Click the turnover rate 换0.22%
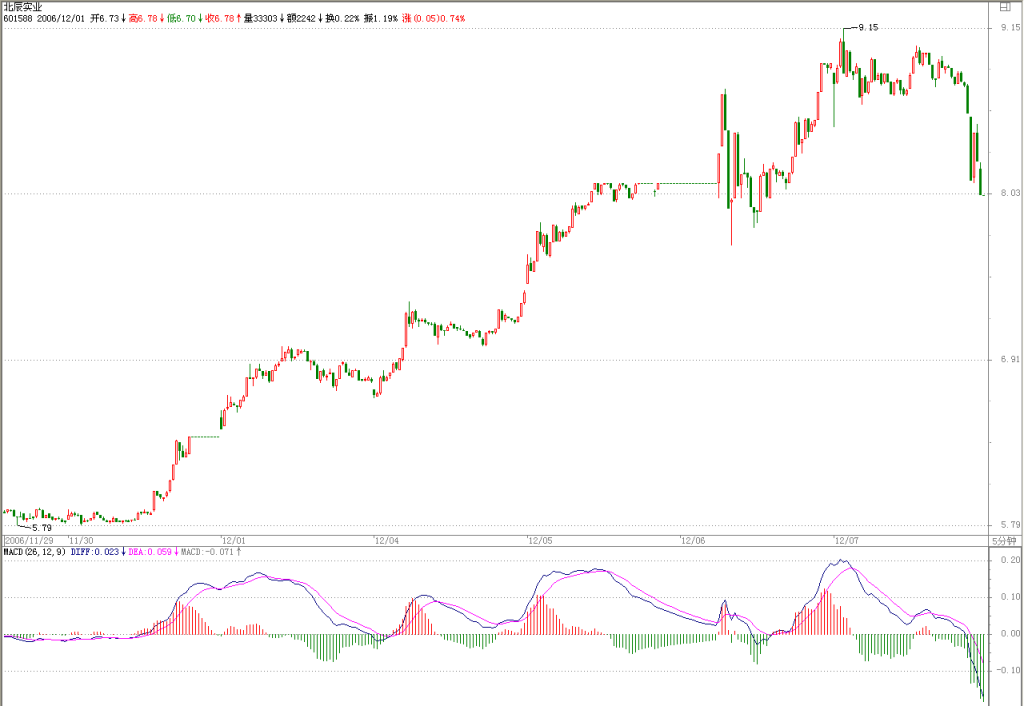The height and width of the screenshot is (706, 1024). [x=342, y=18]
